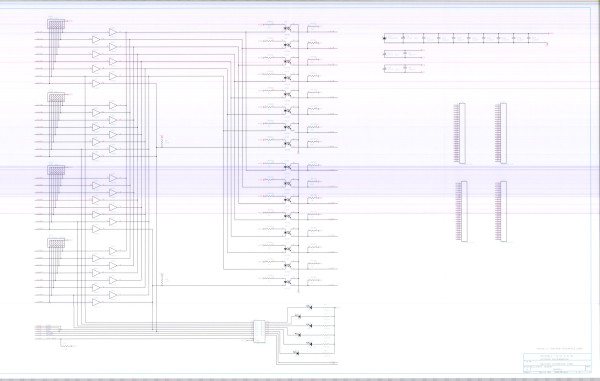Select the lower-right tall pin header
600x381 pixels.
(504, 212)
